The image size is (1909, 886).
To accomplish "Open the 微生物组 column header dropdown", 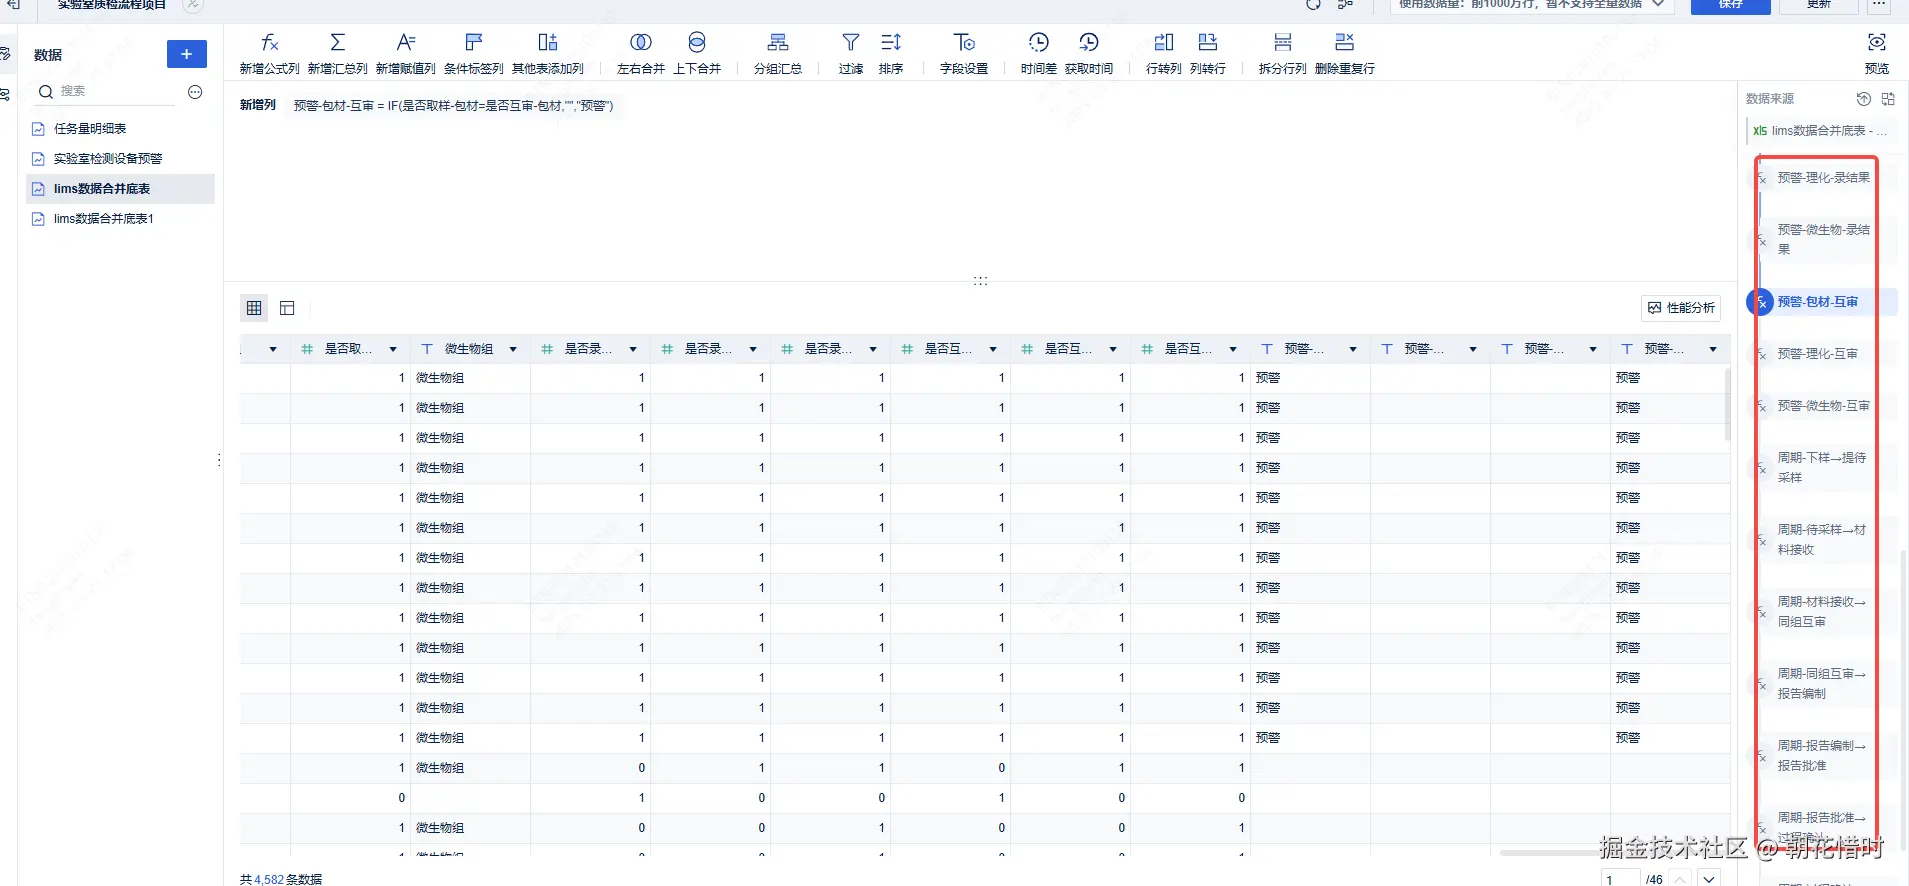I will 513,349.
